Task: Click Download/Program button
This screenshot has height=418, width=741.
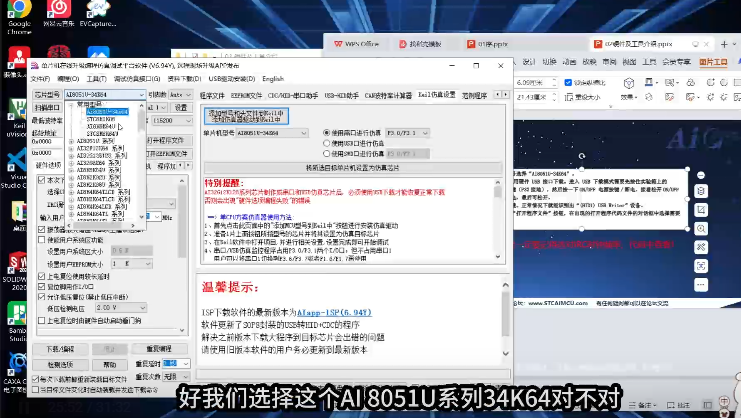Action: (x=60, y=349)
